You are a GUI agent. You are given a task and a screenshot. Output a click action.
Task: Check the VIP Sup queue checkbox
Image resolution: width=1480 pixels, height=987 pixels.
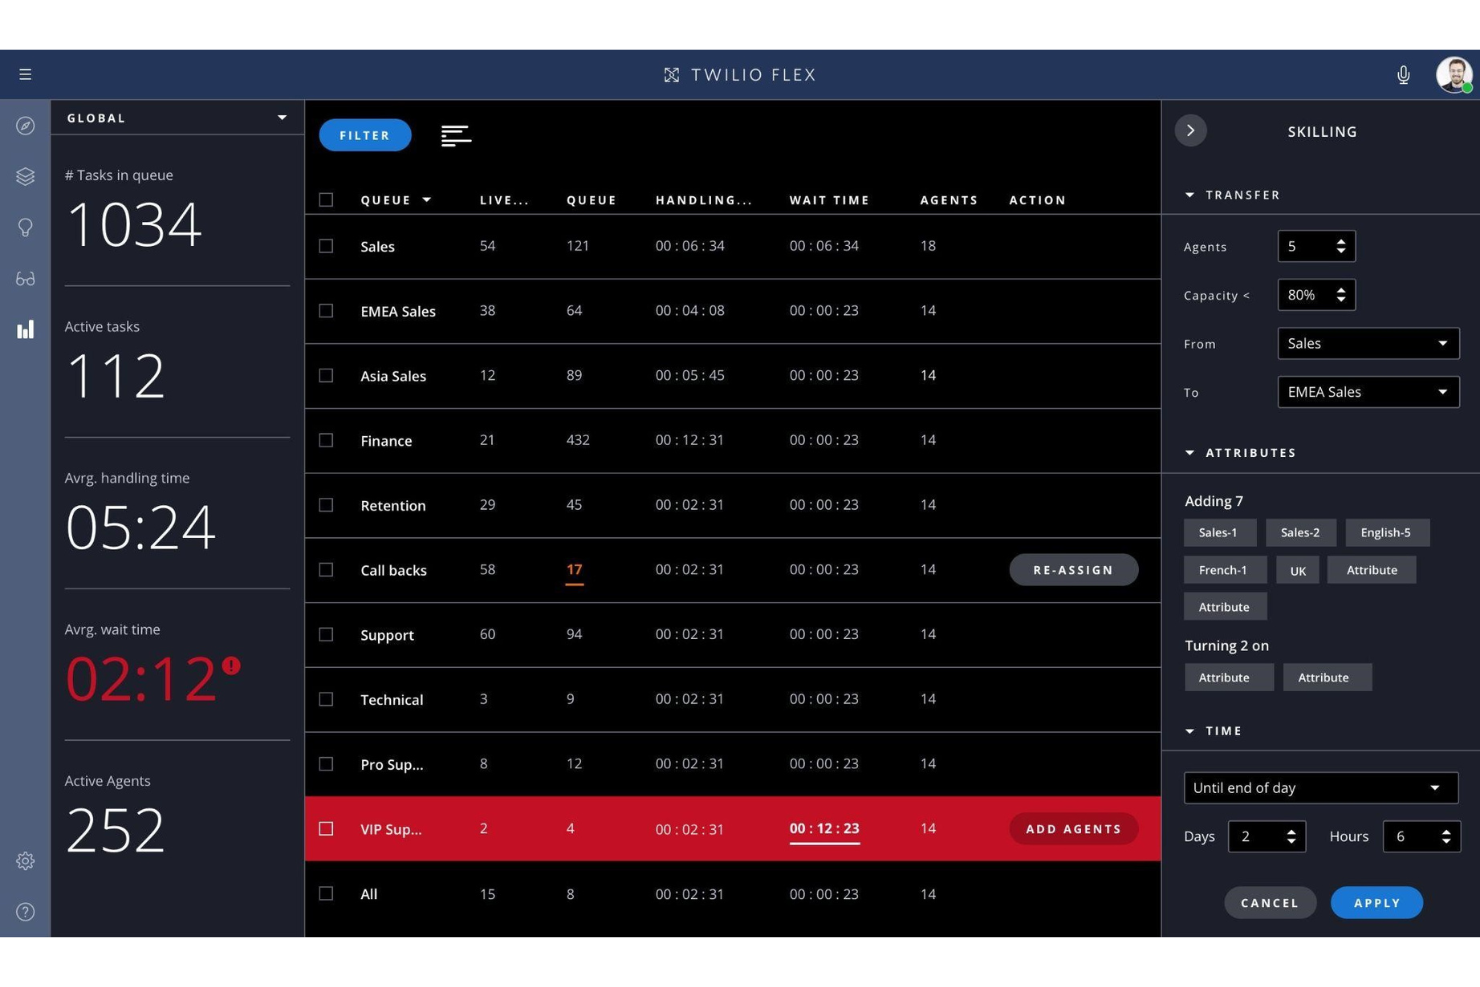coord(326,828)
